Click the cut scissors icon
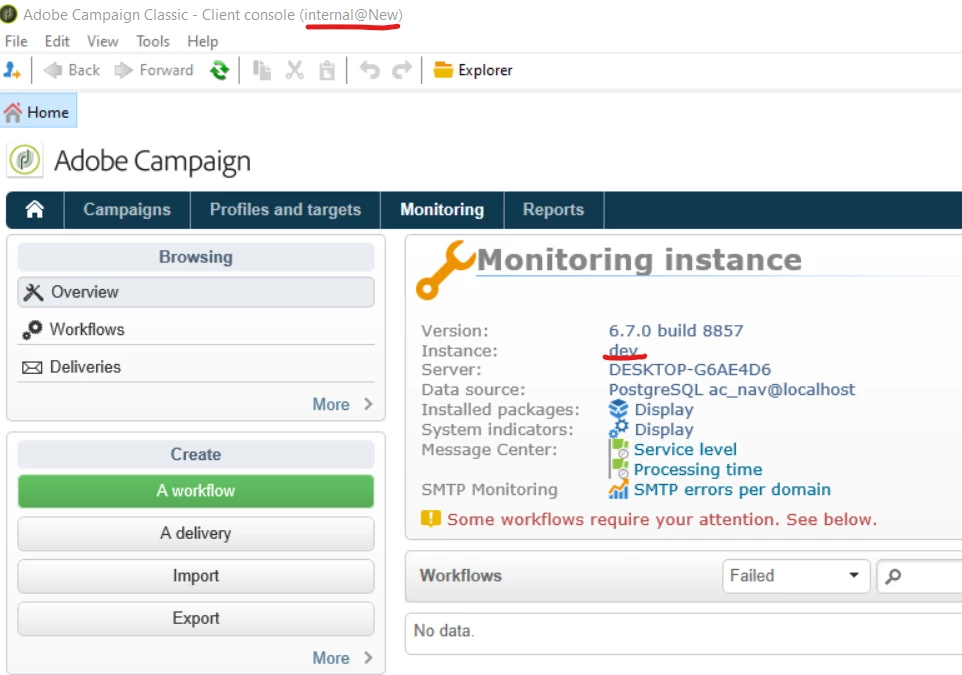The height and width of the screenshot is (675, 962). pos(294,70)
